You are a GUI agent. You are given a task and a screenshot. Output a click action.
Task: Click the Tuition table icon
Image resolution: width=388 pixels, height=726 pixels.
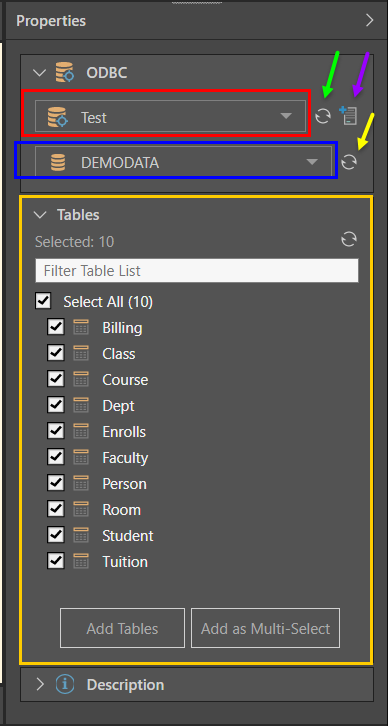[x=81, y=562]
